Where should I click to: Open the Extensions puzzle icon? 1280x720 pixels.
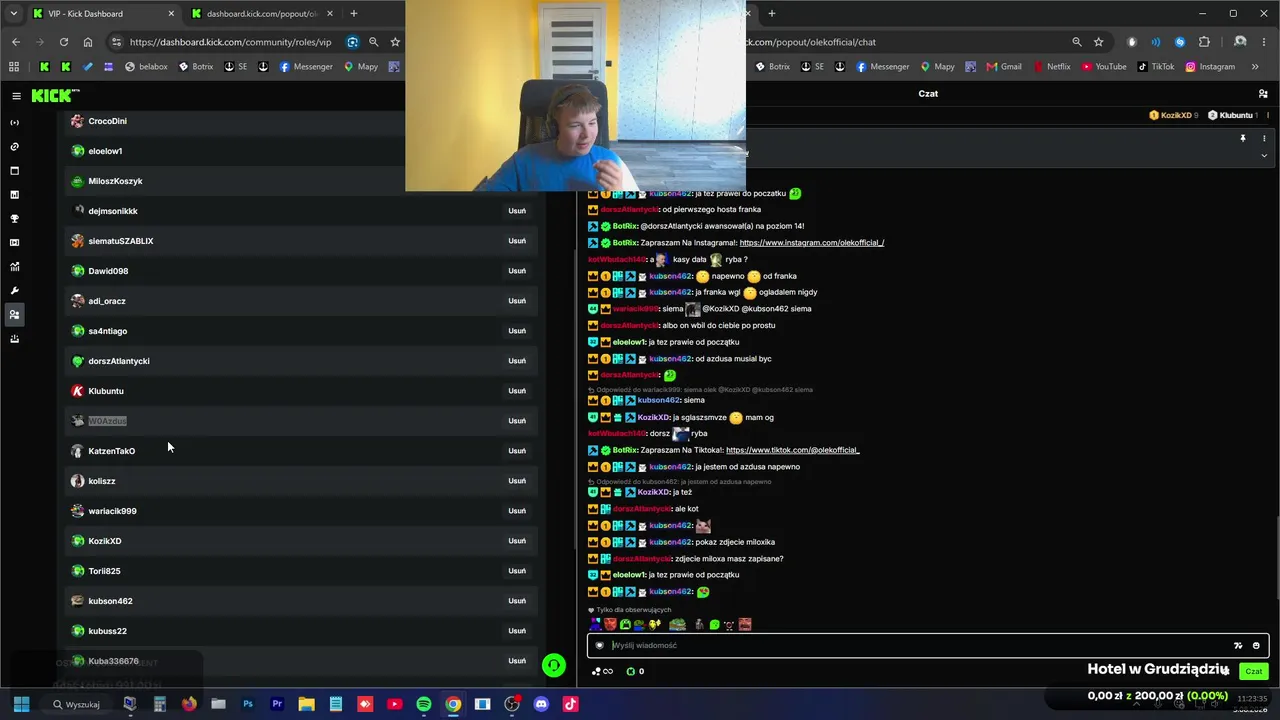[1204, 42]
